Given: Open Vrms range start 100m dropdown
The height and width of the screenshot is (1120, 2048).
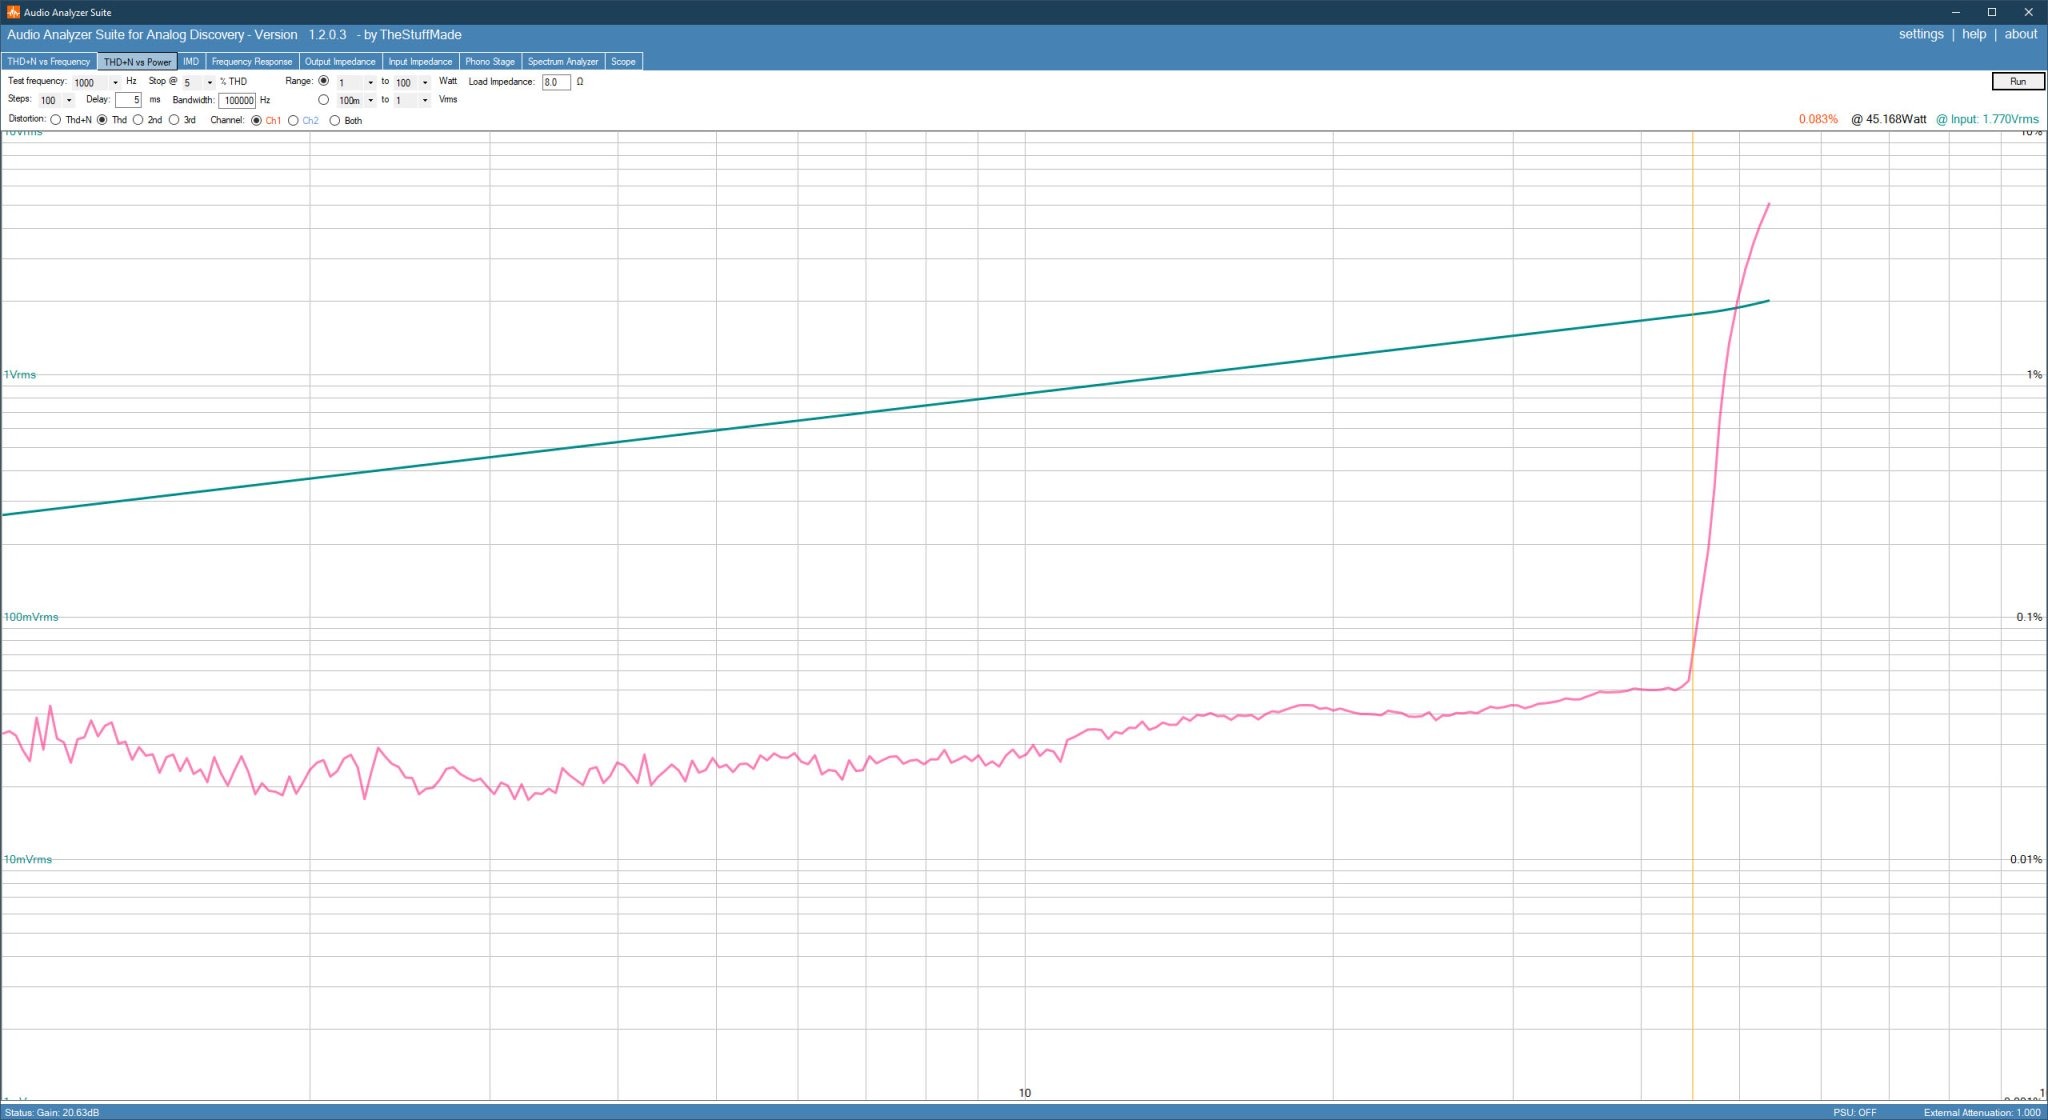Looking at the screenshot, I should (x=370, y=100).
